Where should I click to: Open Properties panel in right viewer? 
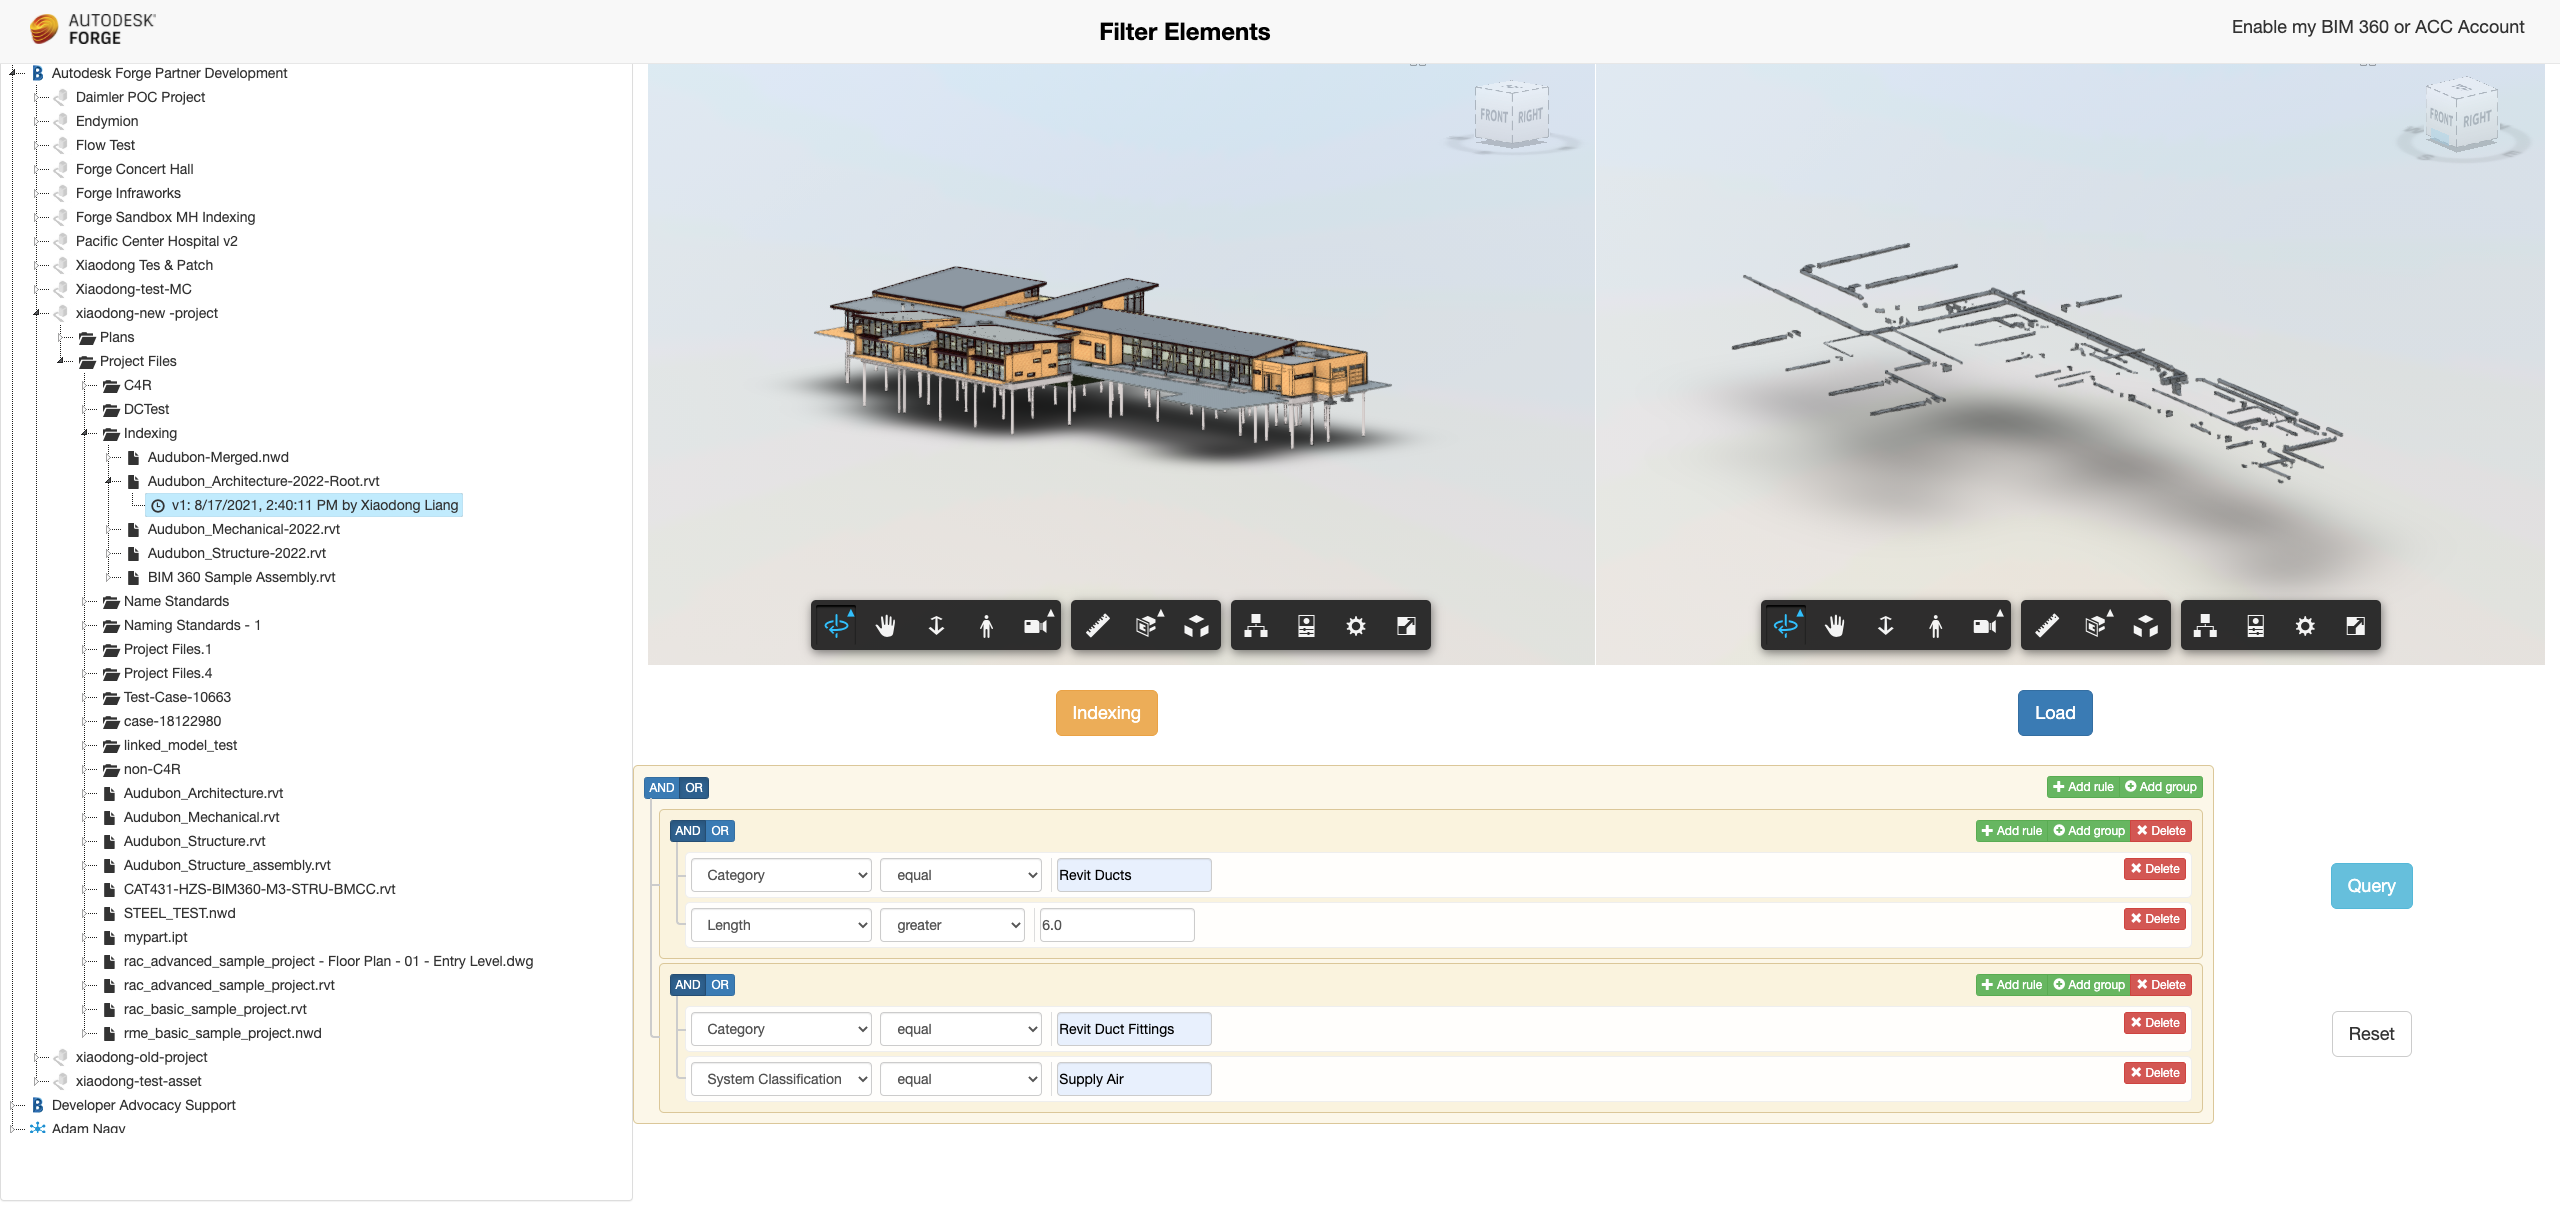(2255, 626)
